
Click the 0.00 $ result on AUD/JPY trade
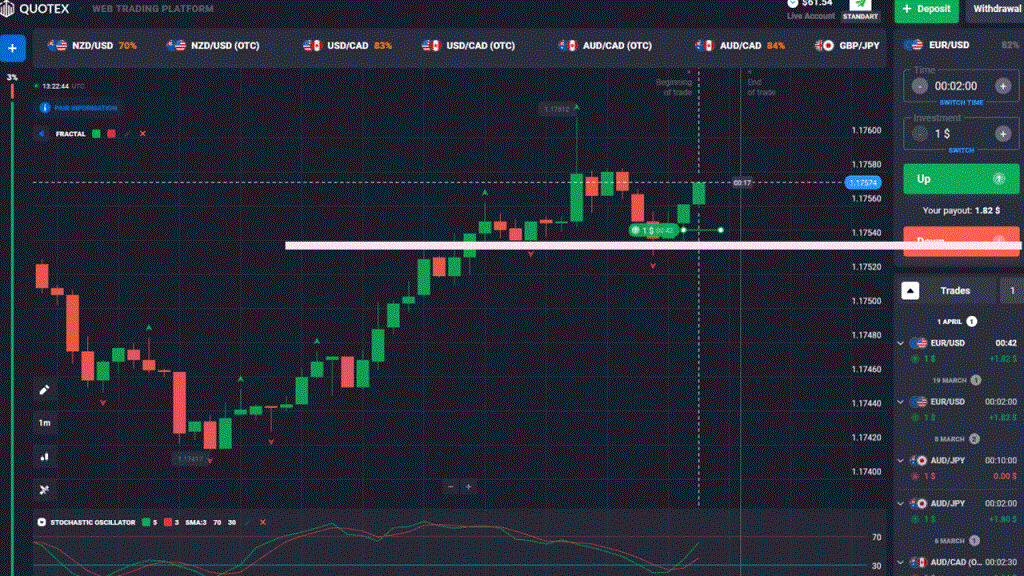click(x=1004, y=476)
